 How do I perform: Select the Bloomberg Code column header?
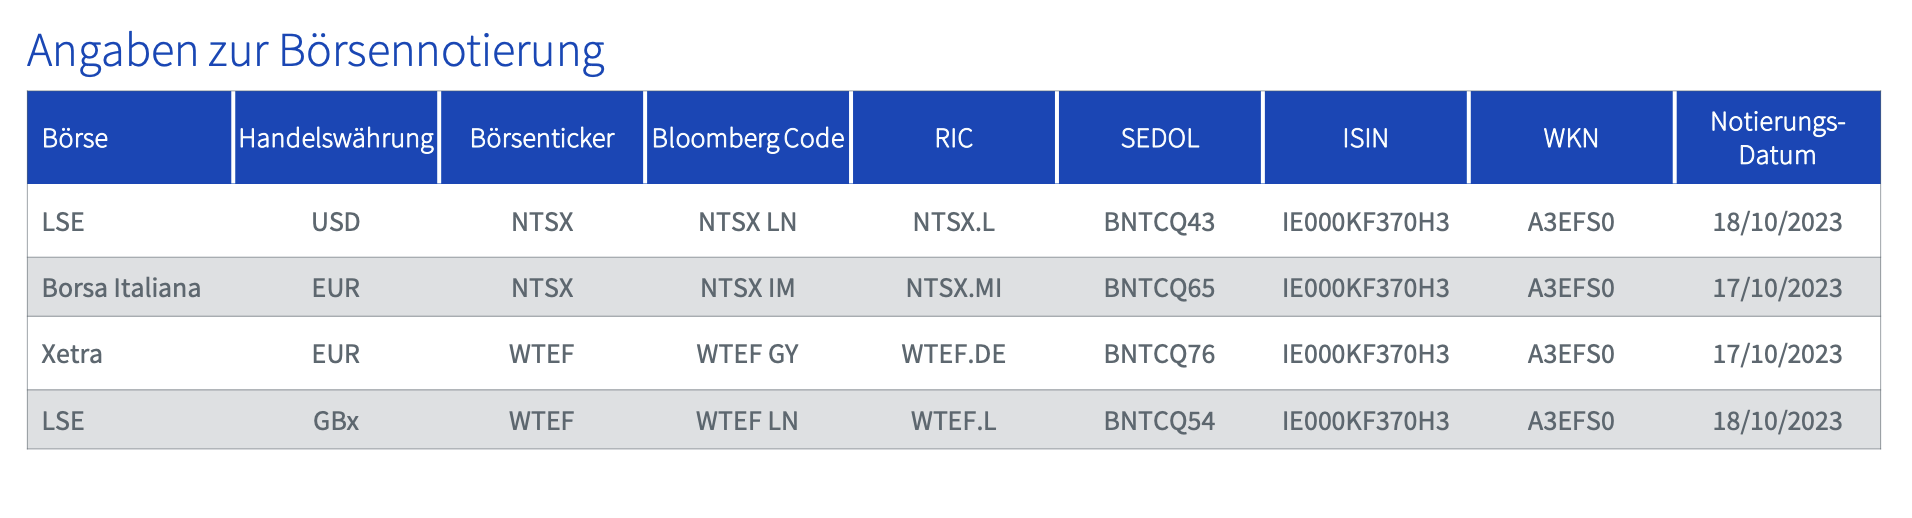pos(748,138)
